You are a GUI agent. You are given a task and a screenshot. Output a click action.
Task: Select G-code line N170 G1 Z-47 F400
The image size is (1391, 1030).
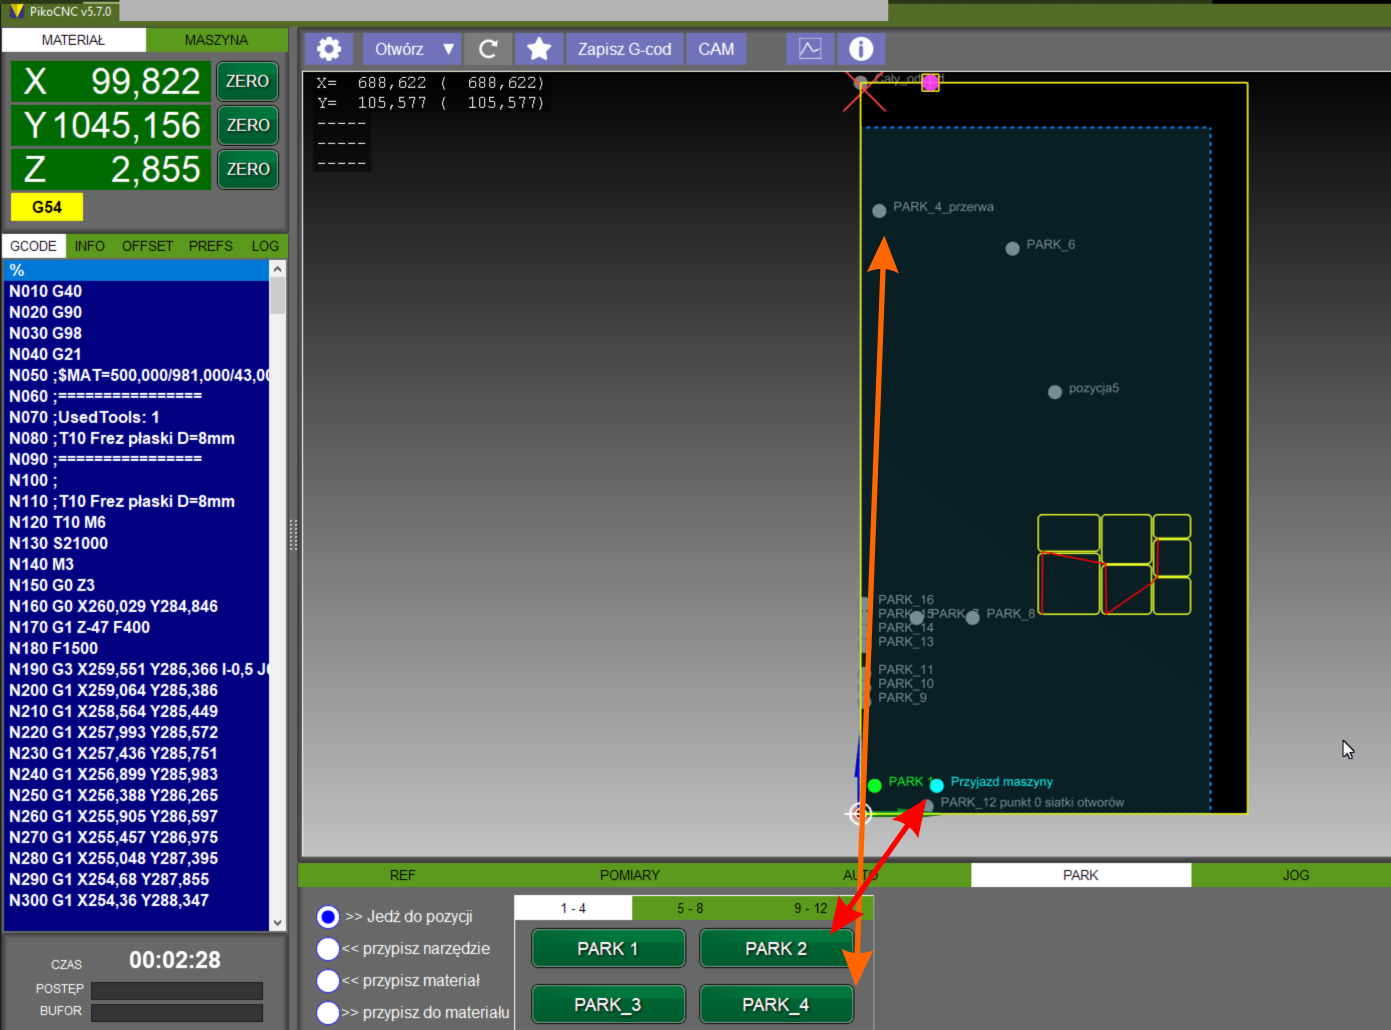136,627
